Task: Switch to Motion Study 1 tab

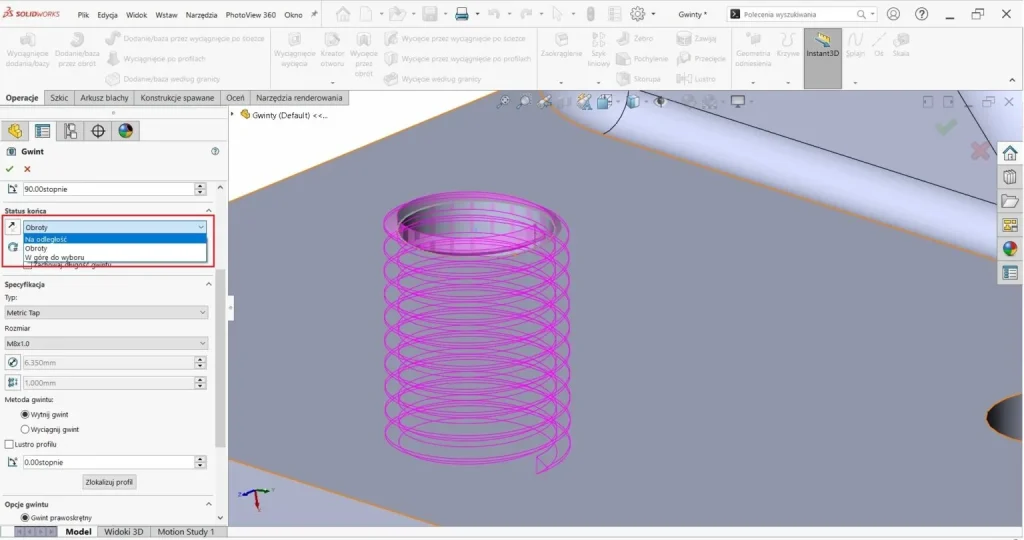Action: click(185, 532)
